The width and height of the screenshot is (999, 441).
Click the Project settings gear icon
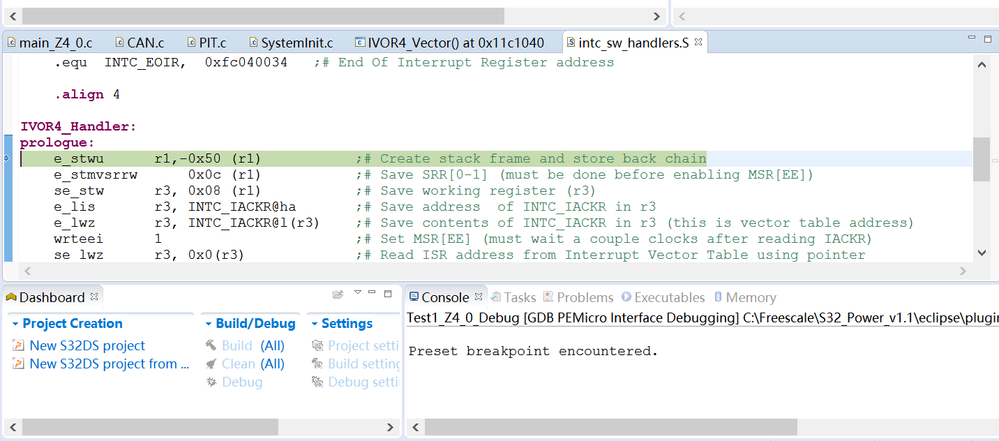(x=319, y=346)
